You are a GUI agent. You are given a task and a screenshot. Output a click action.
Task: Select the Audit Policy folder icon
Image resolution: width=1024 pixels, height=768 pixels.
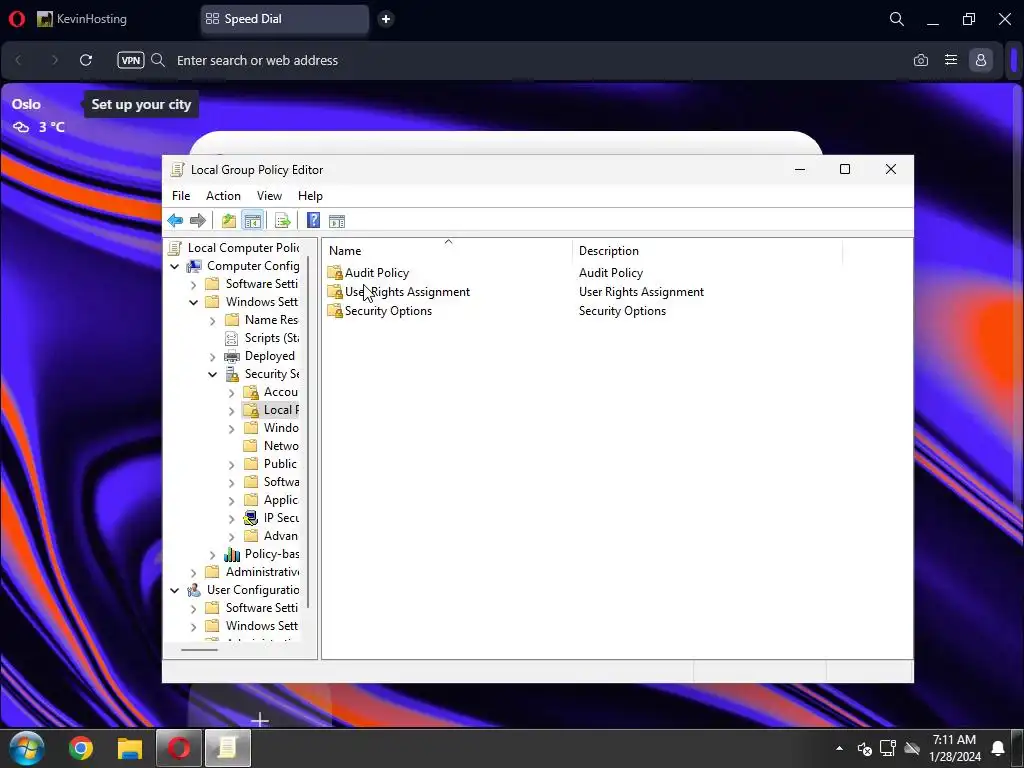(335, 273)
